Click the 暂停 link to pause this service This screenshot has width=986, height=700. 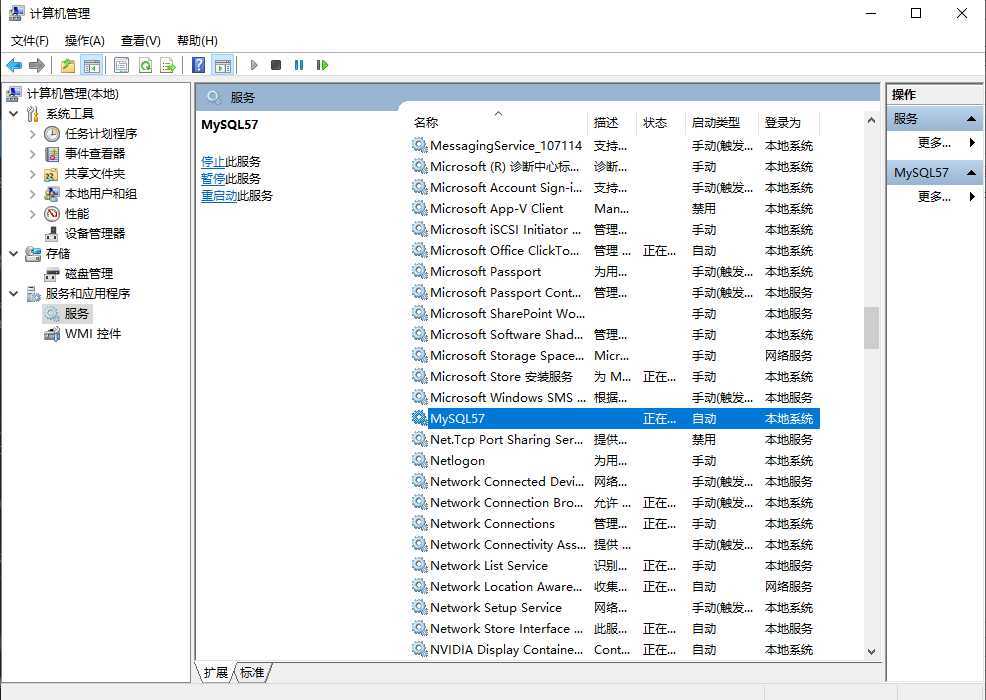213,179
